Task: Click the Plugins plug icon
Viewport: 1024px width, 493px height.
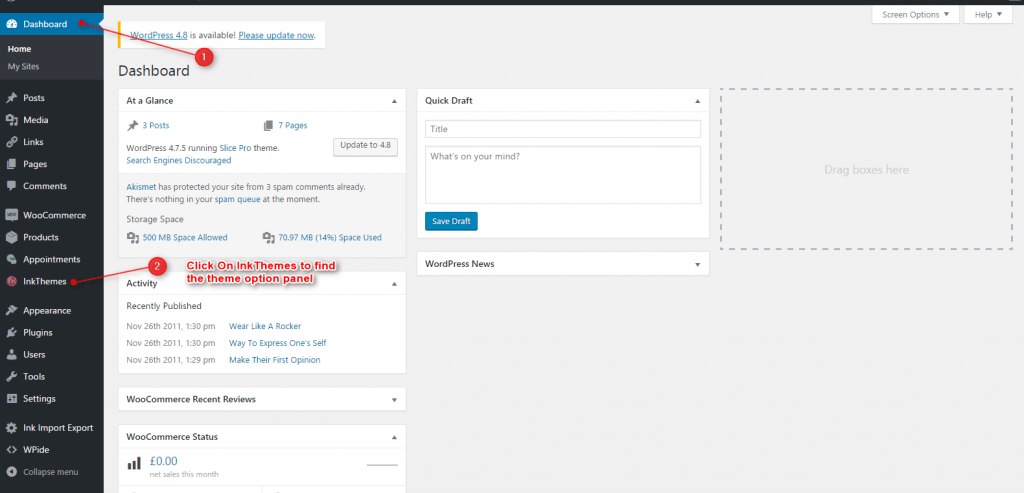Action: (11, 332)
